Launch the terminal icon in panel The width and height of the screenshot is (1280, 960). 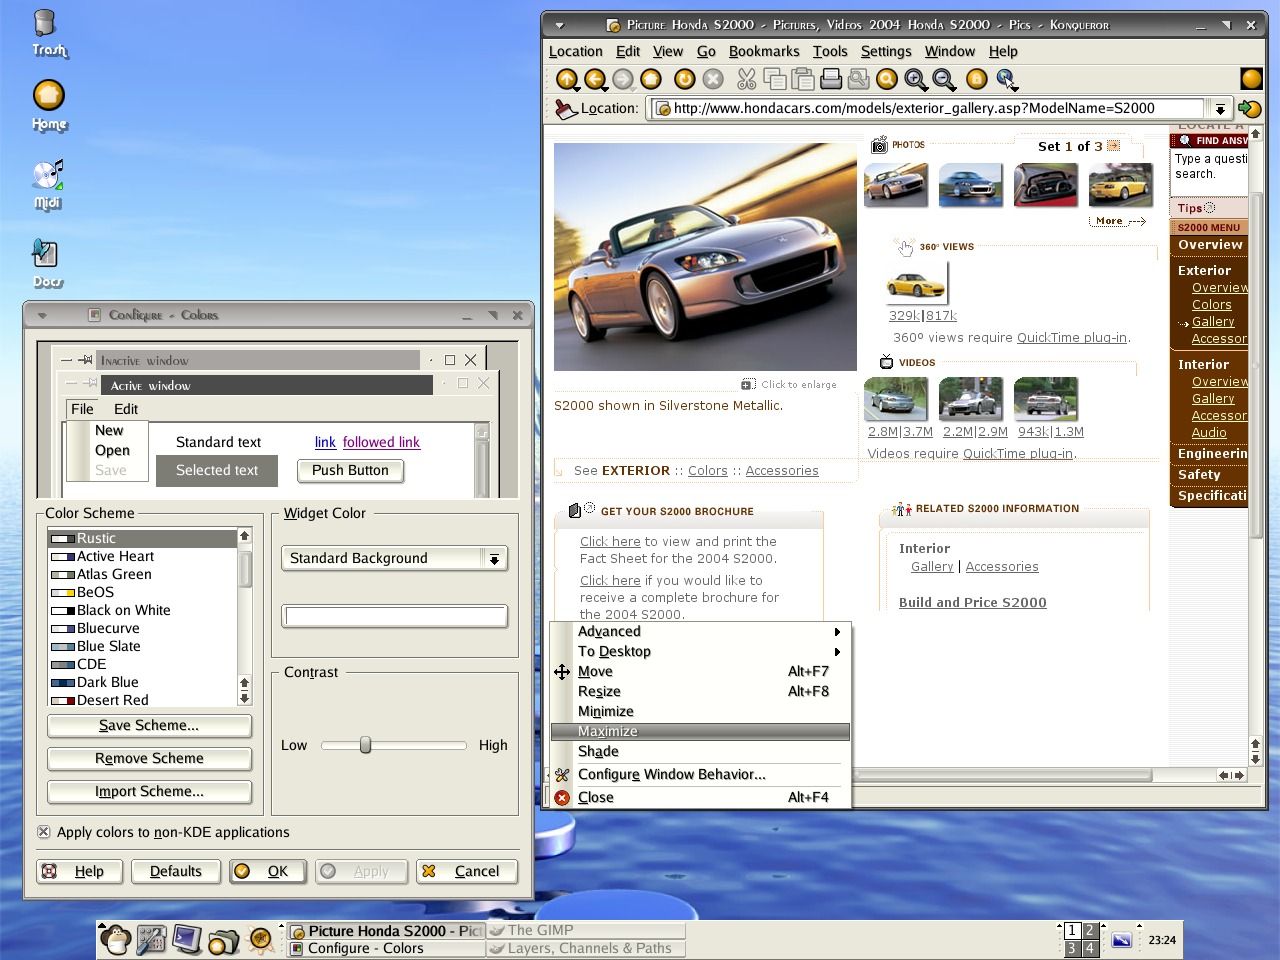[187, 939]
